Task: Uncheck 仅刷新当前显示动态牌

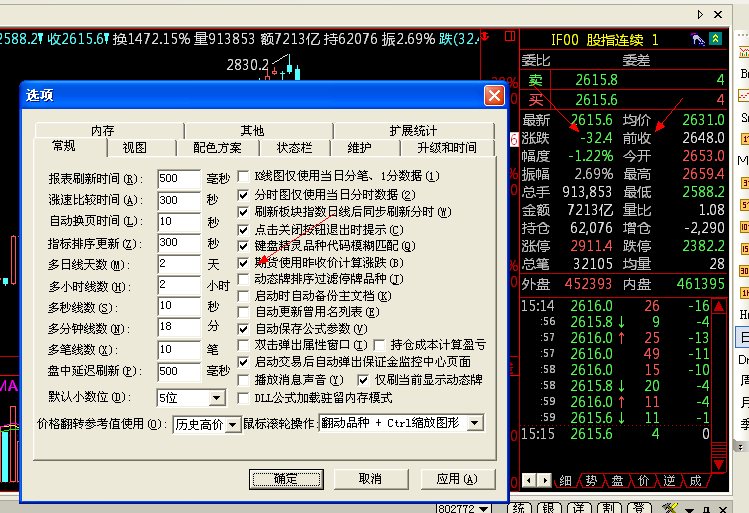Action: coord(364,380)
